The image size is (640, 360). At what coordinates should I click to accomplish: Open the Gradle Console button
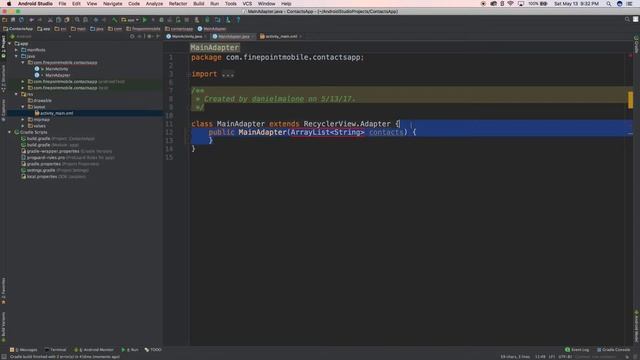(x=613, y=350)
